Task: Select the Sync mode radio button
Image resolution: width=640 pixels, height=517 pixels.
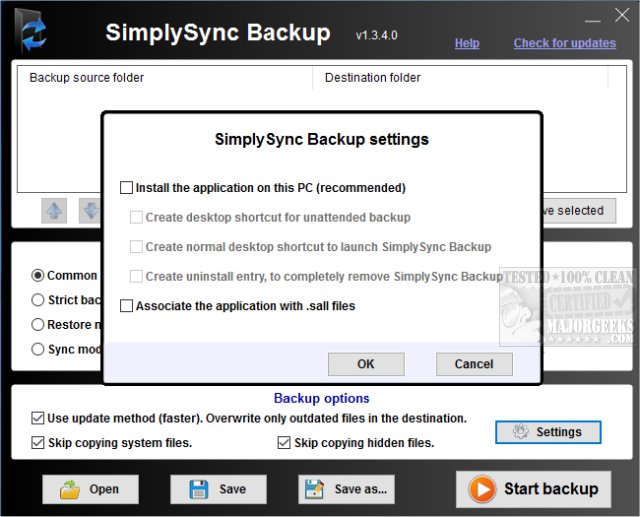Action: (38, 349)
